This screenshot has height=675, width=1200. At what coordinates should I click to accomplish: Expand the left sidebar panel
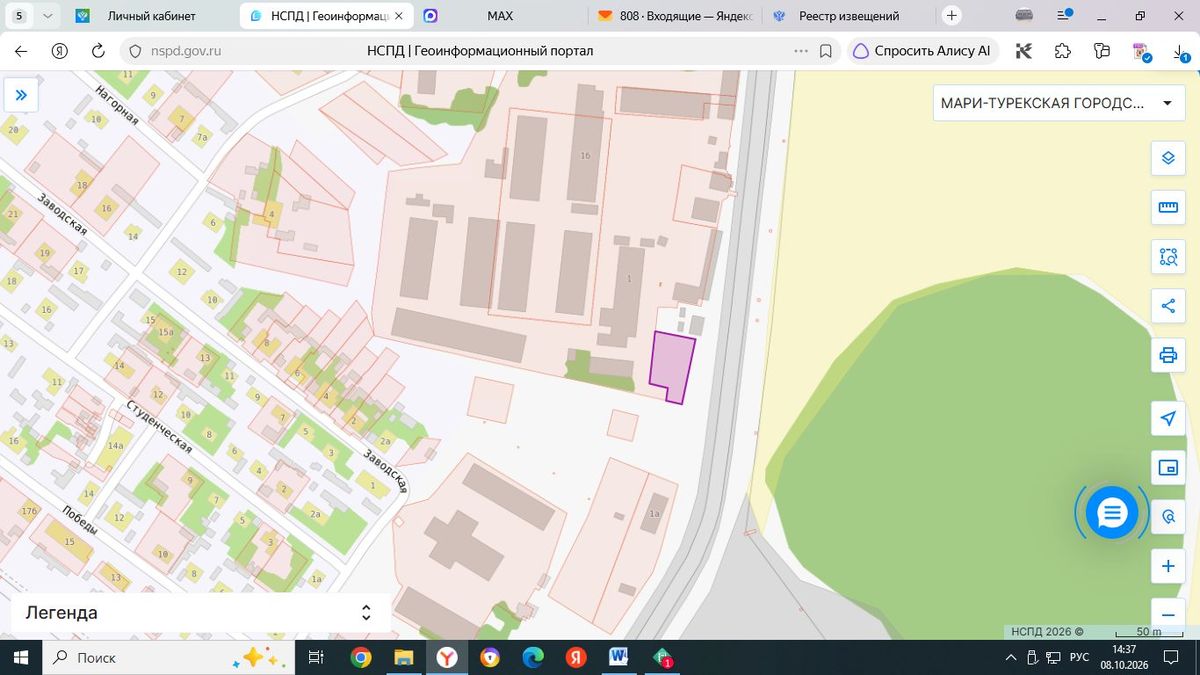tap(21, 96)
